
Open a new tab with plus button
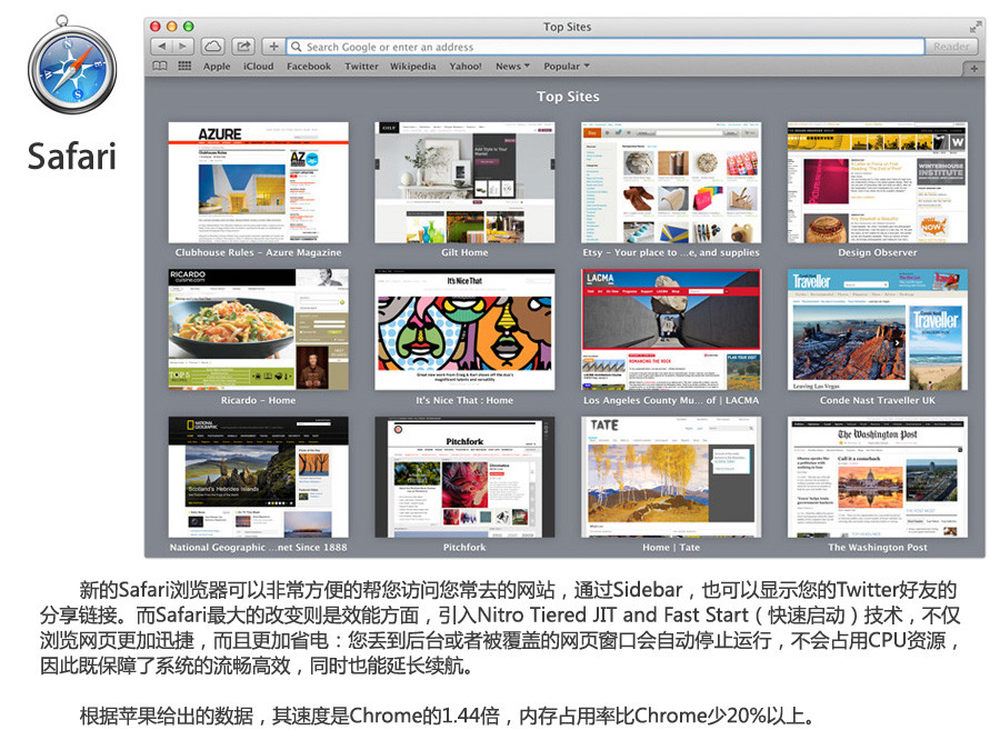(x=973, y=68)
